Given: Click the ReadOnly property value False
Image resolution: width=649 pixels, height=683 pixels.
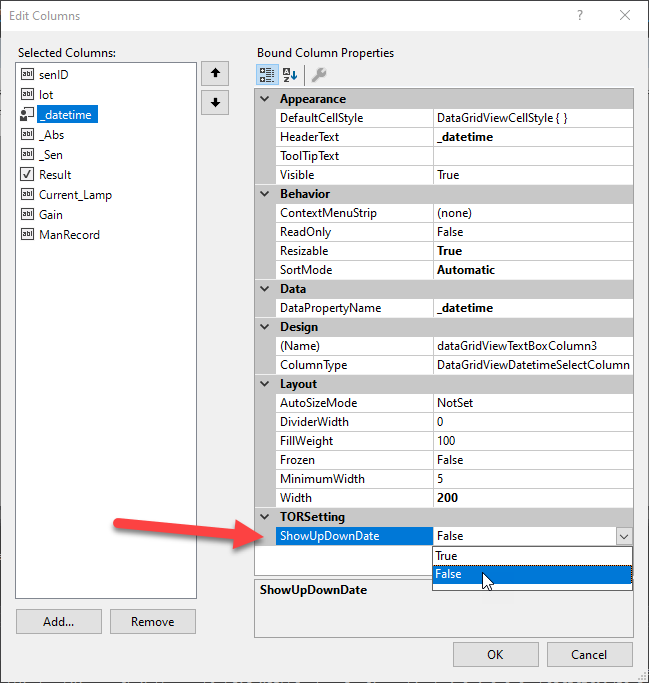Looking at the screenshot, I should [x=533, y=232].
